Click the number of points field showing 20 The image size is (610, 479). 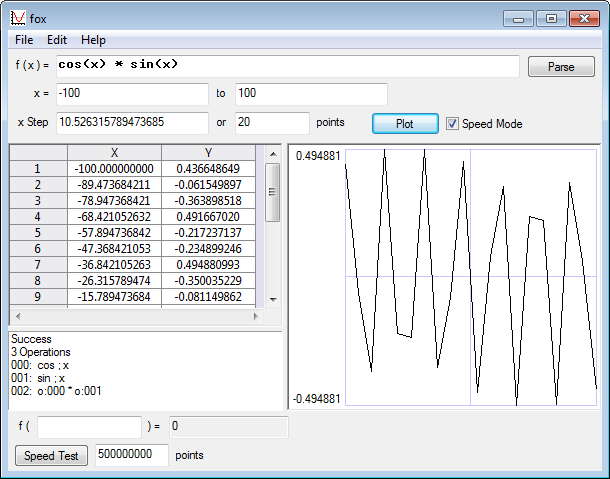tap(271, 123)
